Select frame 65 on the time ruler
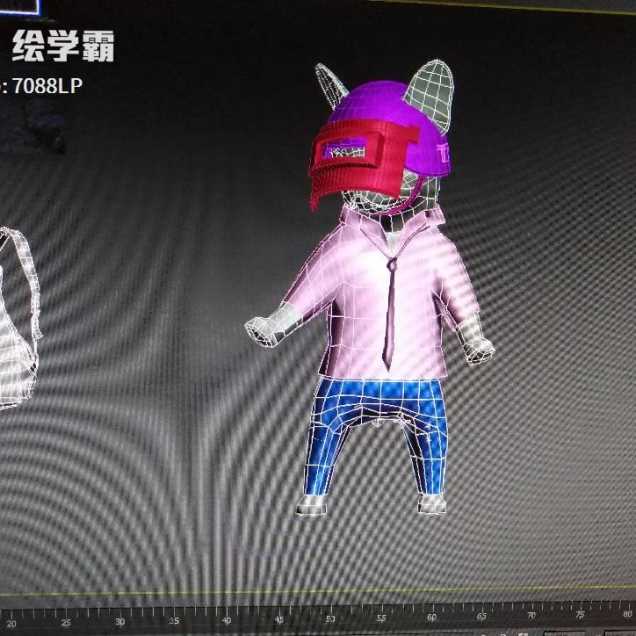636x636 pixels. (x=481, y=617)
